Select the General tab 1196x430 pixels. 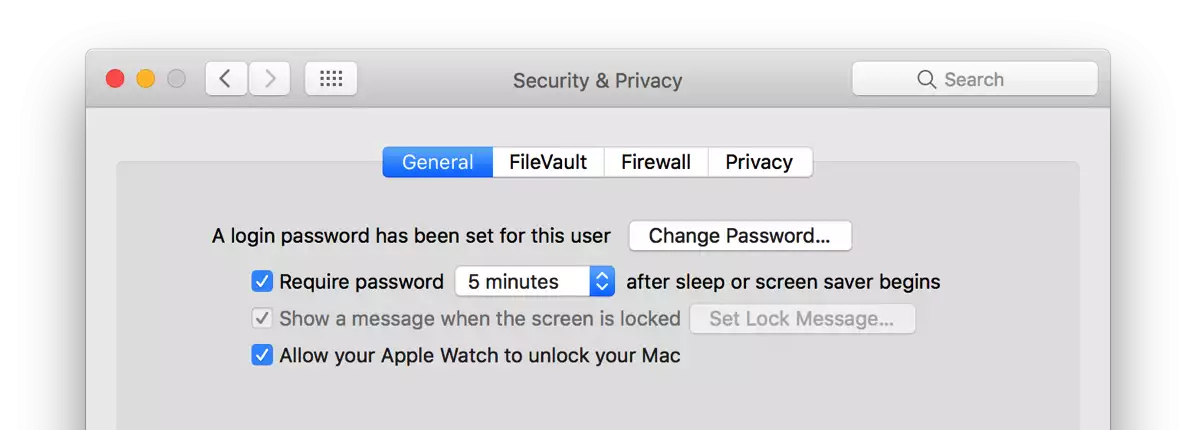tap(437, 162)
